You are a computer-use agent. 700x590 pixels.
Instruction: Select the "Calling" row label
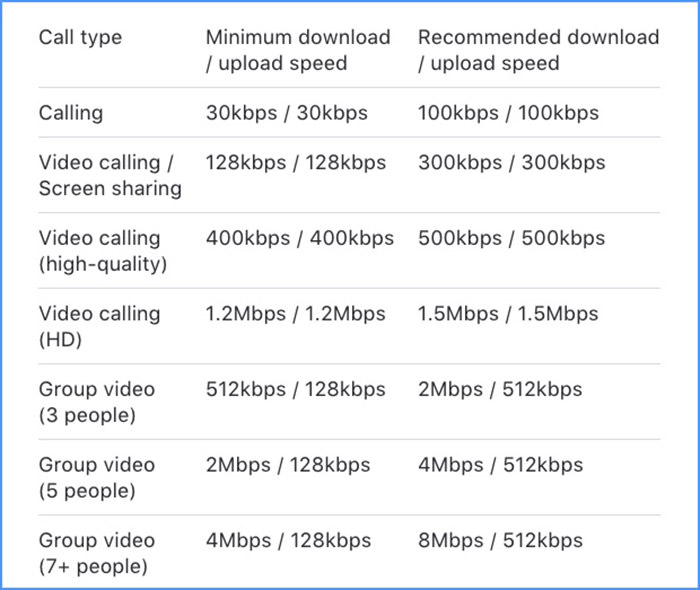tap(71, 113)
